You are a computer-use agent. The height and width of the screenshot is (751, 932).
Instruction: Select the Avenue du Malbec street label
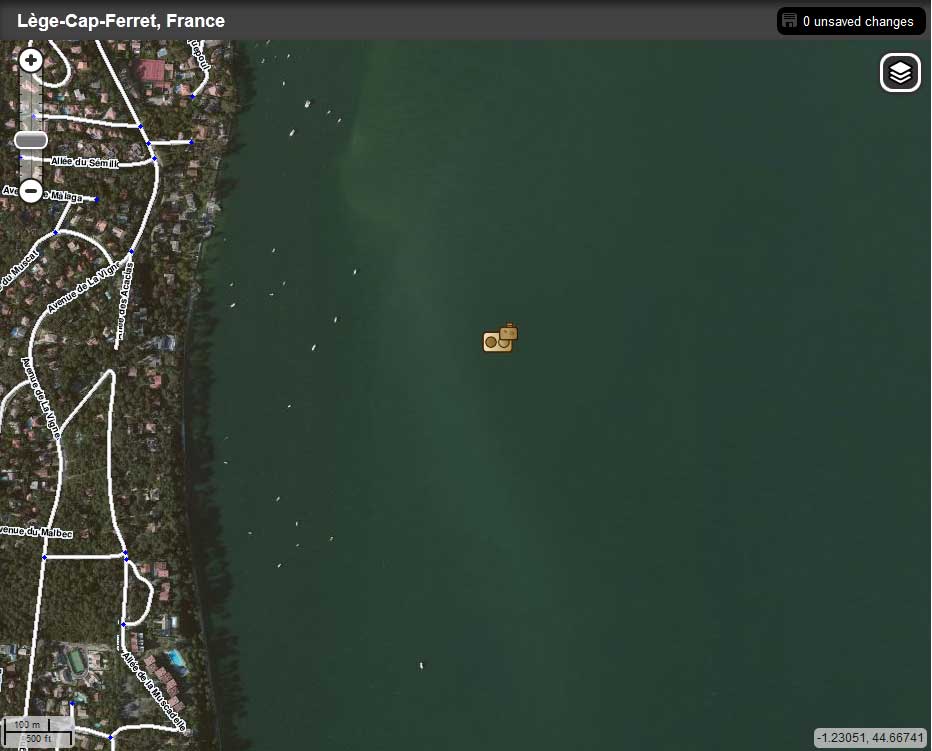[37, 532]
